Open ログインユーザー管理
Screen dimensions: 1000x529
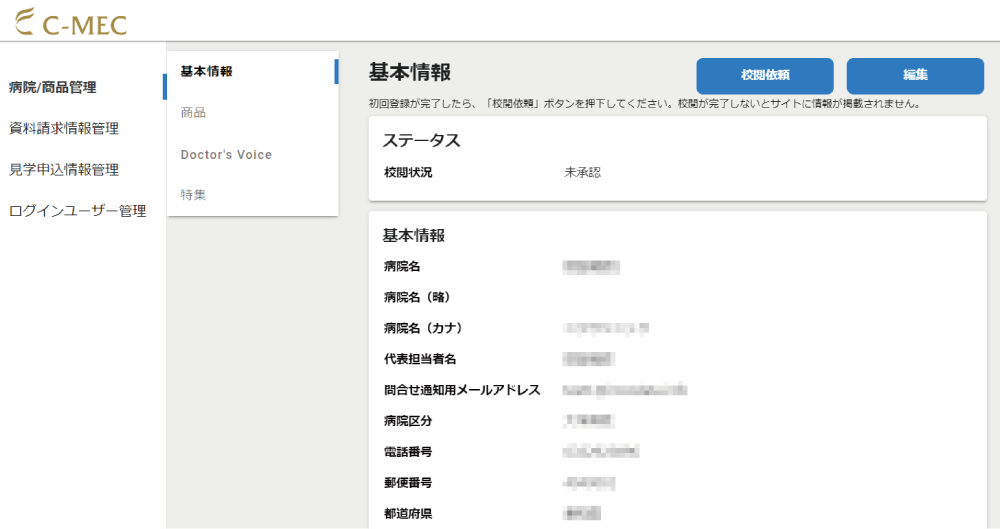tap(78, 211)
